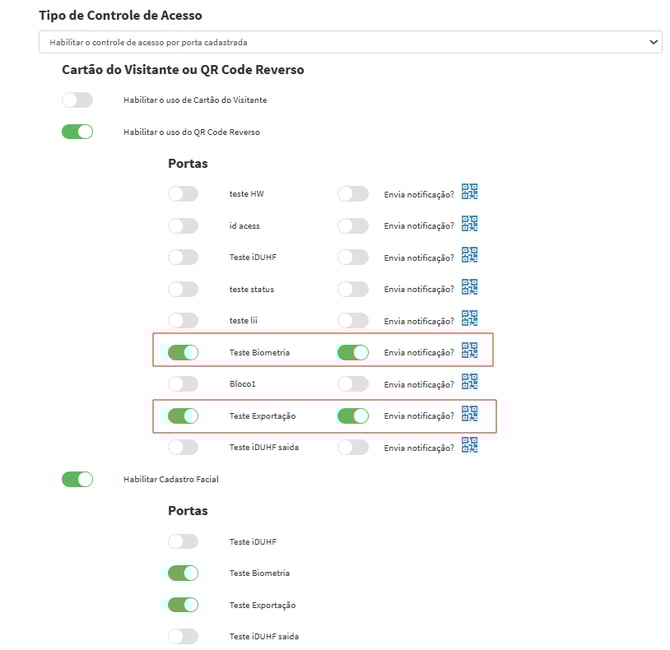Open QR code for first Teste iDUHF row
The height and width of the screenshot is (650, 670).
(x=469, y=256)
